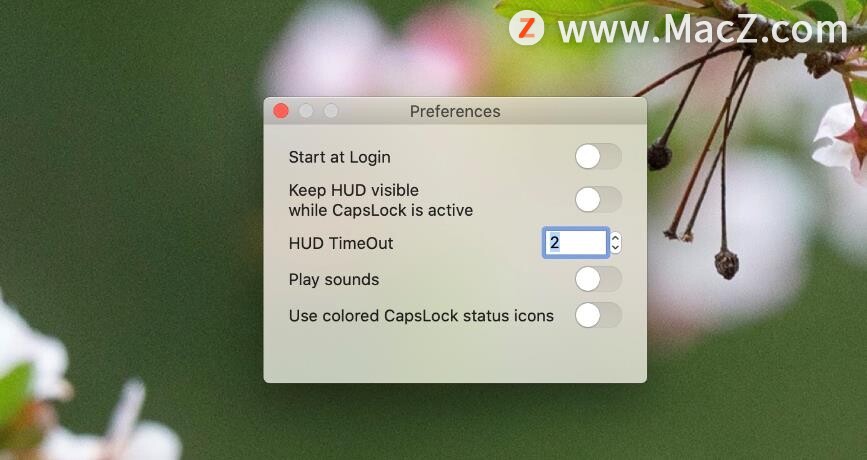Enable colored CapsLock status icons switch
This screenshot has width=867, height=460.
pyautogui.click(x=598, y=316)
